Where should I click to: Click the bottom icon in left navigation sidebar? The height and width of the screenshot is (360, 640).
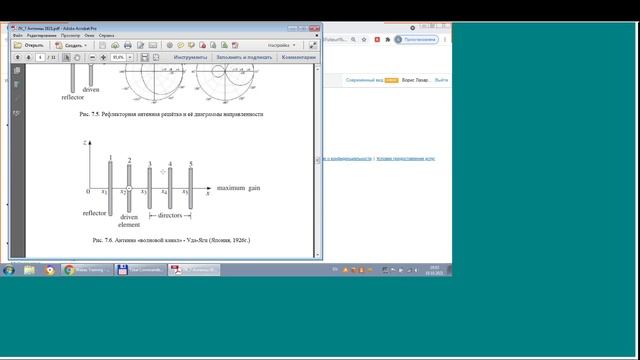17,113
